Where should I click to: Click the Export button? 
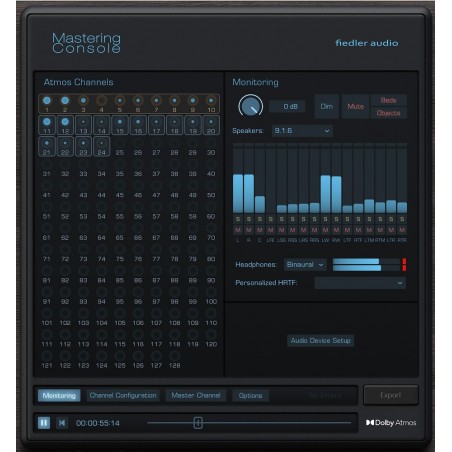click(391, 395)
